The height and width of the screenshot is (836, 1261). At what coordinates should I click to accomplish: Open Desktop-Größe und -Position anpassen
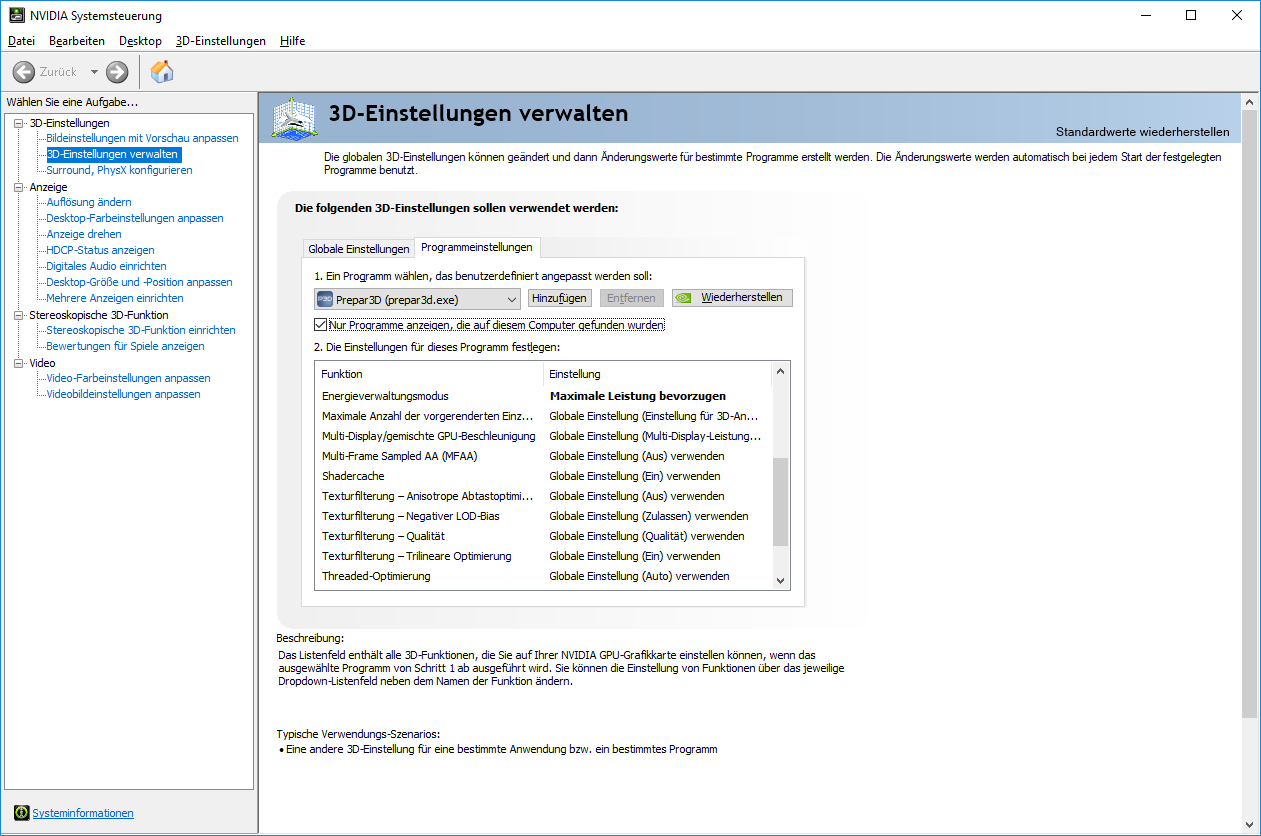pos(140,282)
